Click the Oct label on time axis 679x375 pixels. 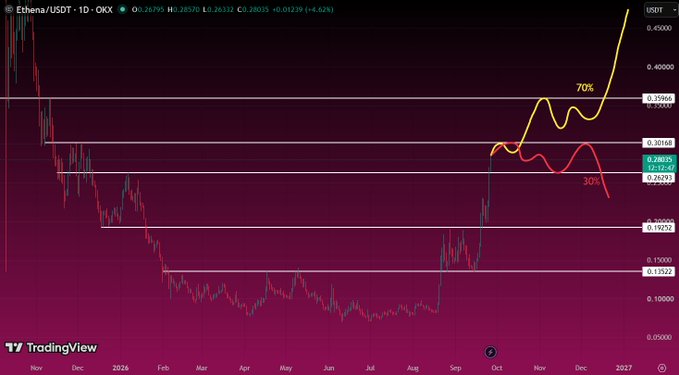(497, 368)
